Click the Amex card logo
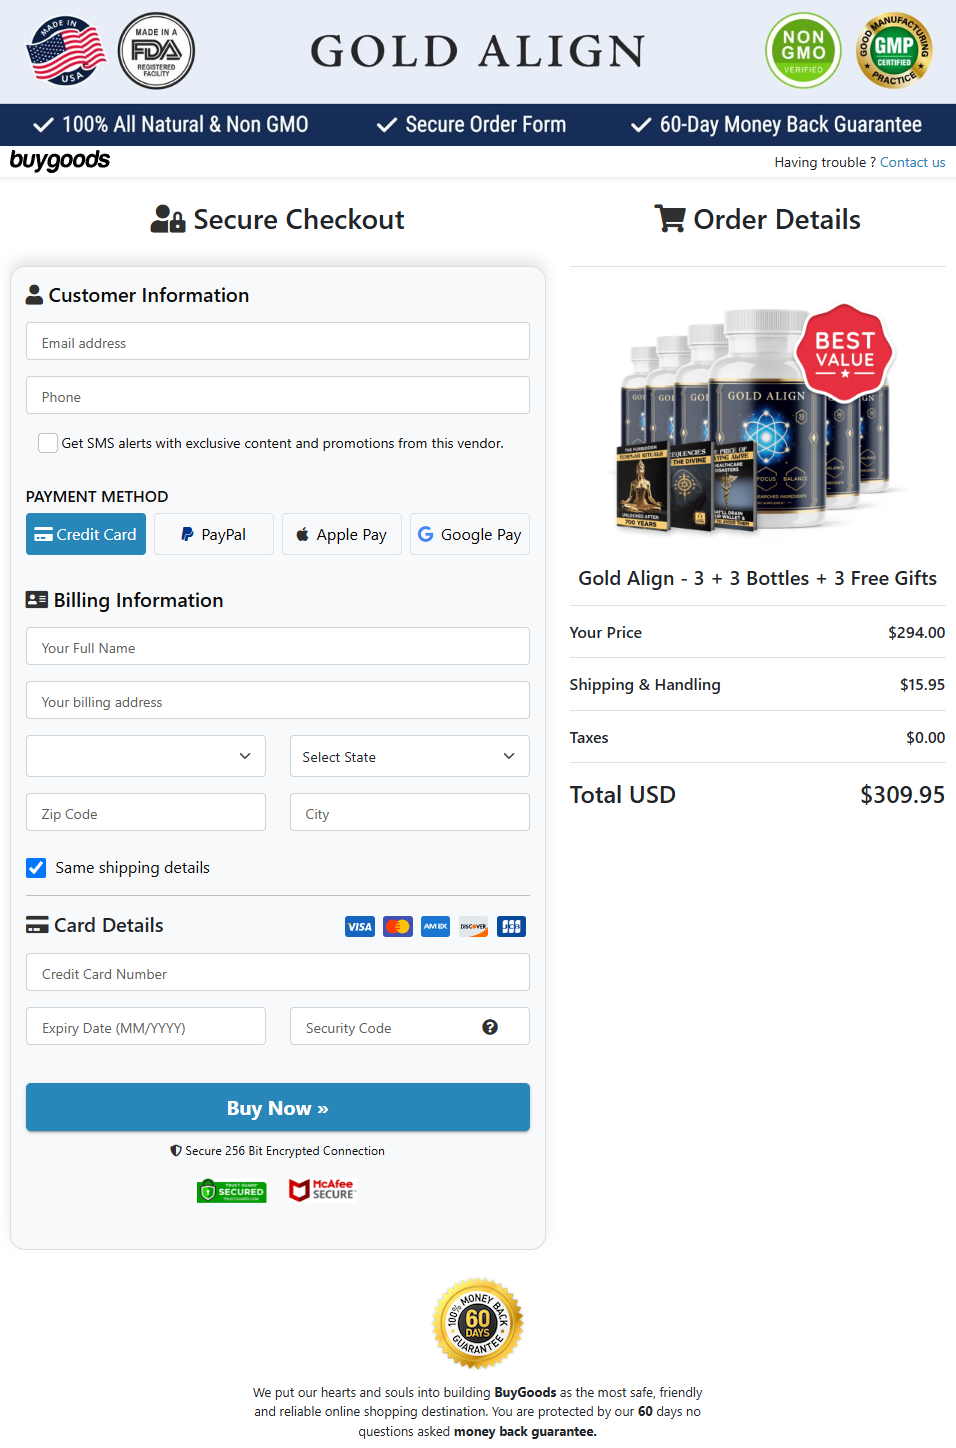956x1448 pixels. (x=436, y=926)
